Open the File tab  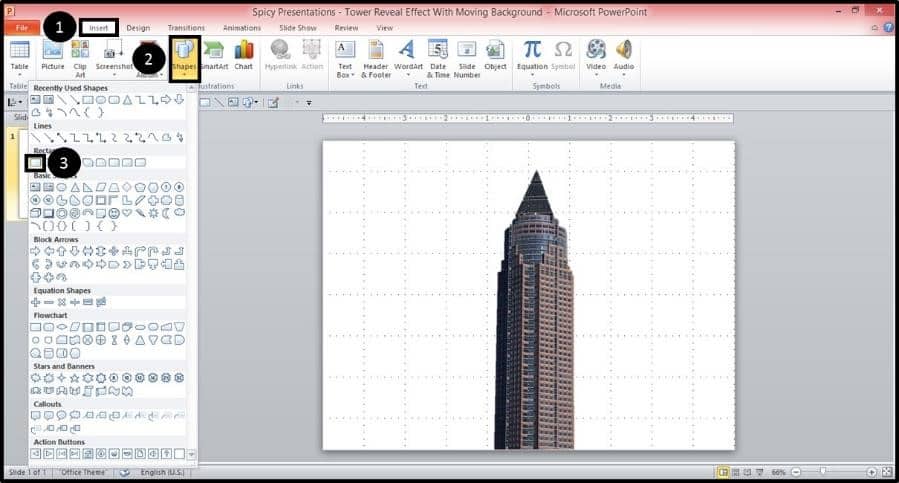click(22, 28)
